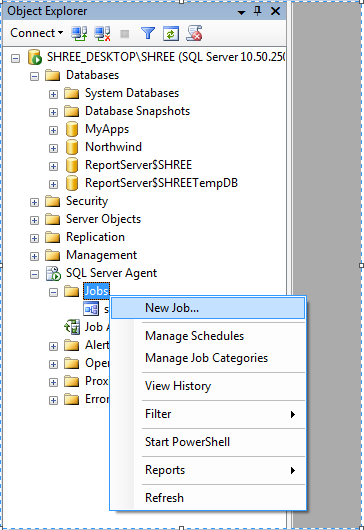Close the Object Explorer panel
Image resolution: width=364 pixels, height=530 pixels.
click(275, 11)
